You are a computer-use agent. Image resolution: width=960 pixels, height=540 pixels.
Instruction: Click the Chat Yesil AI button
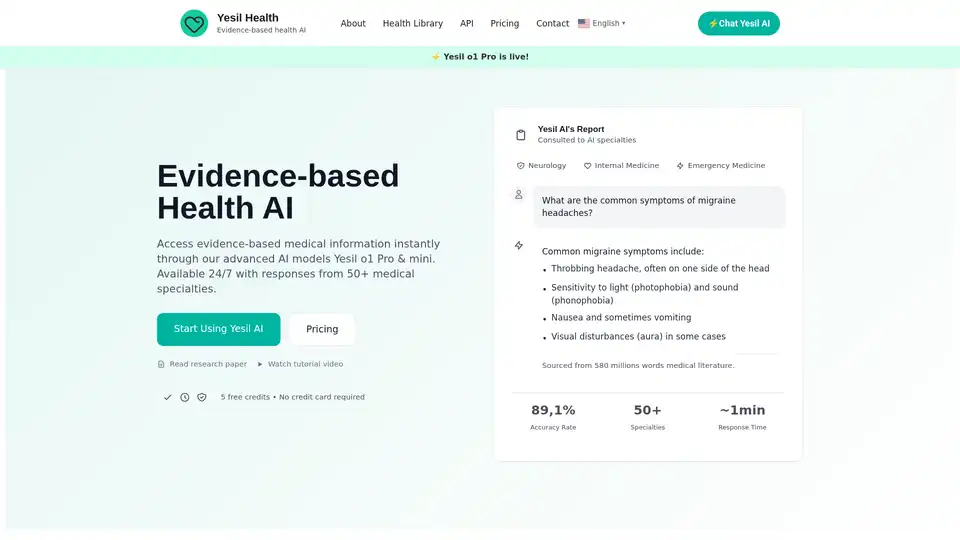(738, 23)
